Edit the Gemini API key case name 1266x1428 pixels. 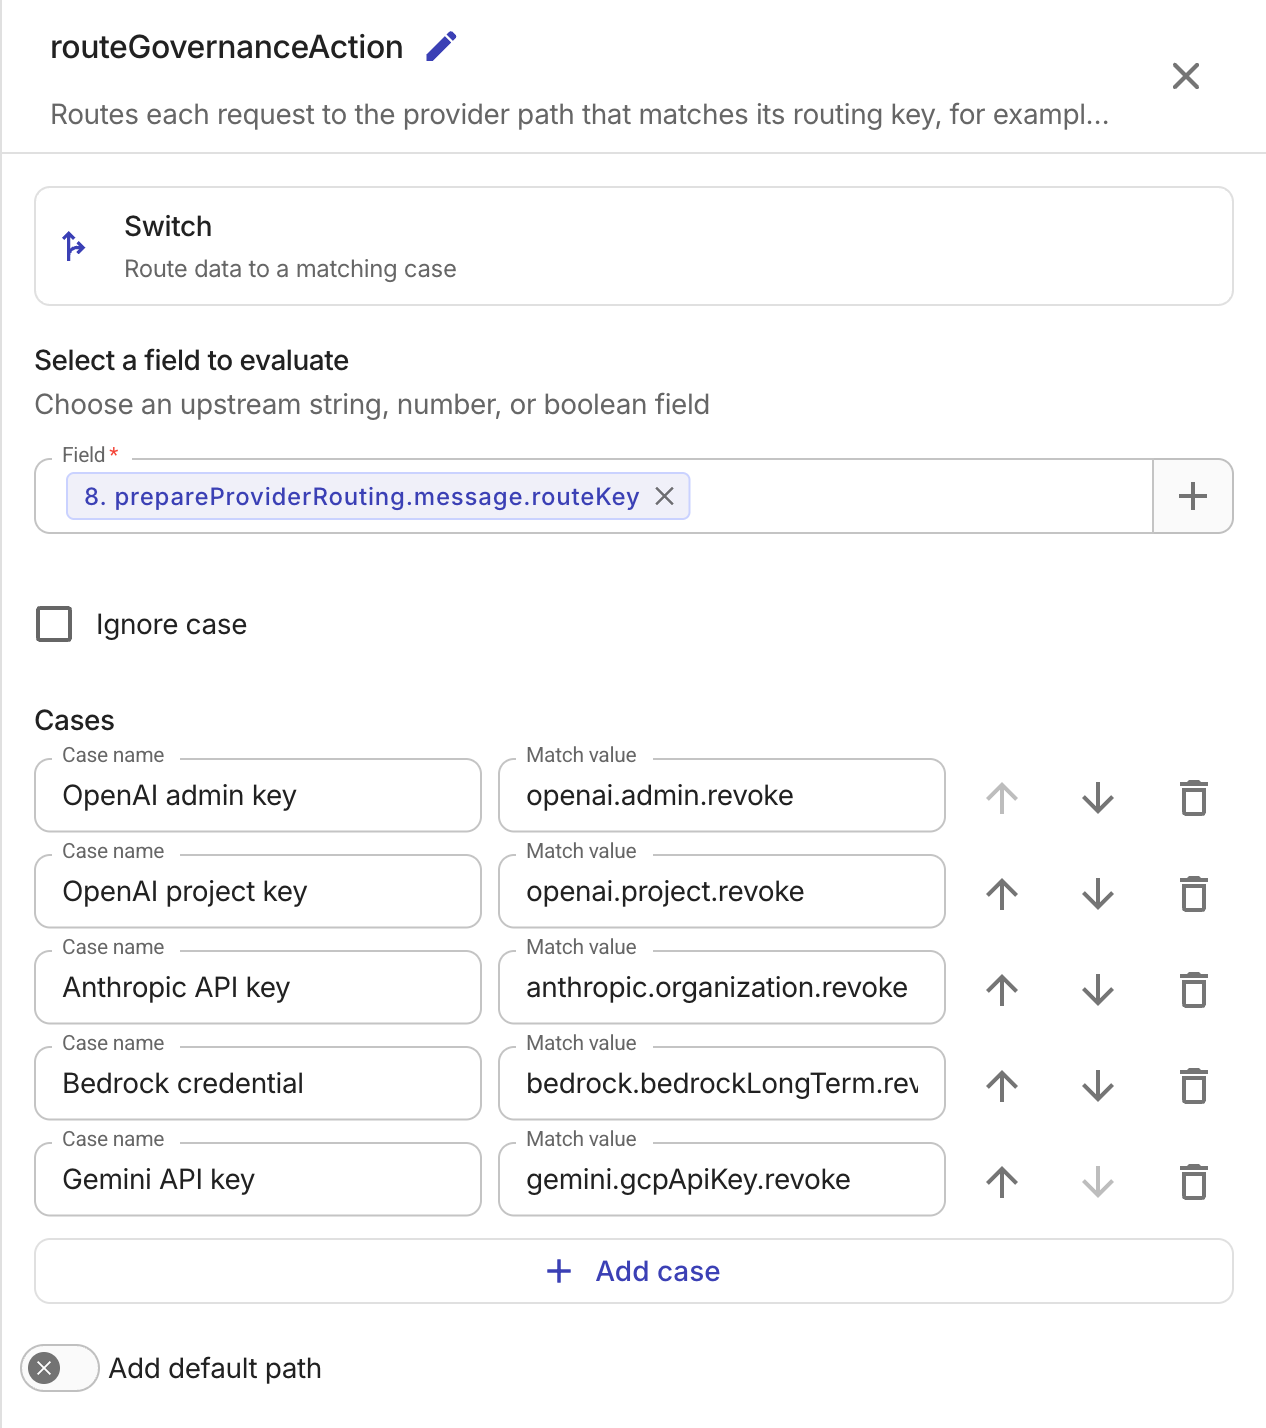[x=258, y=1179]
